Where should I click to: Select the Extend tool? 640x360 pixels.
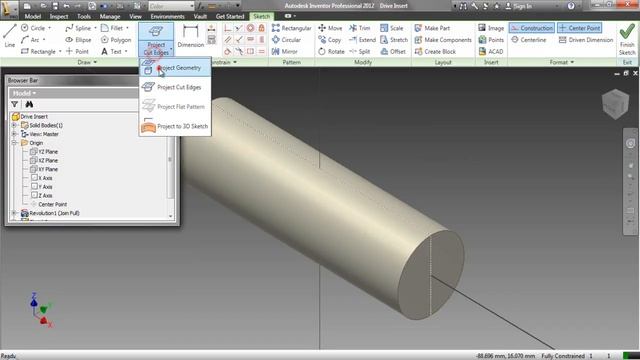362,40
